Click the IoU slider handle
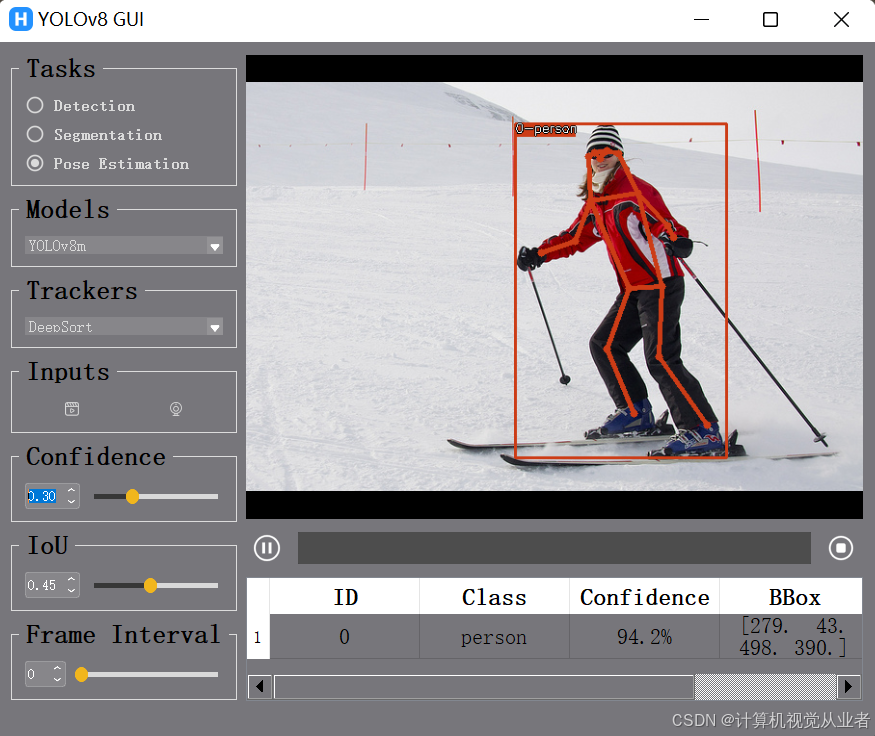This screenshot has height=736, width=875. point(150,585)
